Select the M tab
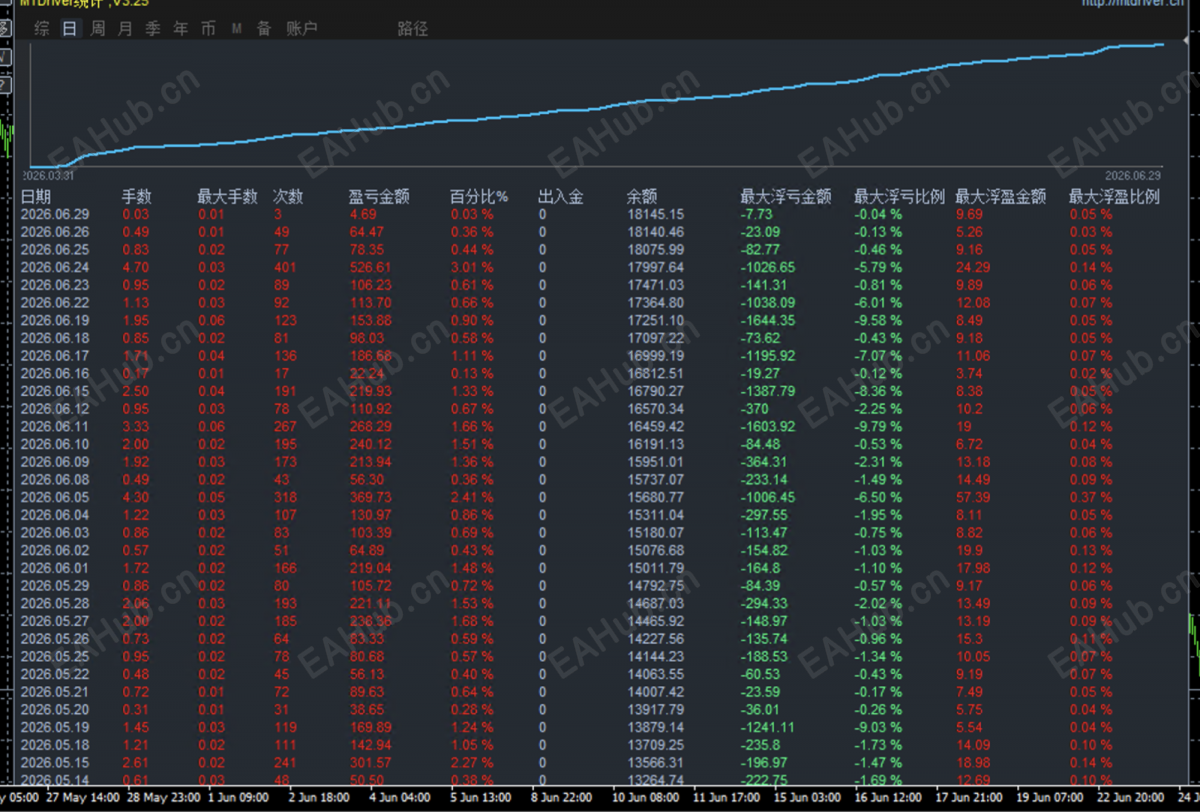This screenshot has width=1200, height=812. (237, 29)
